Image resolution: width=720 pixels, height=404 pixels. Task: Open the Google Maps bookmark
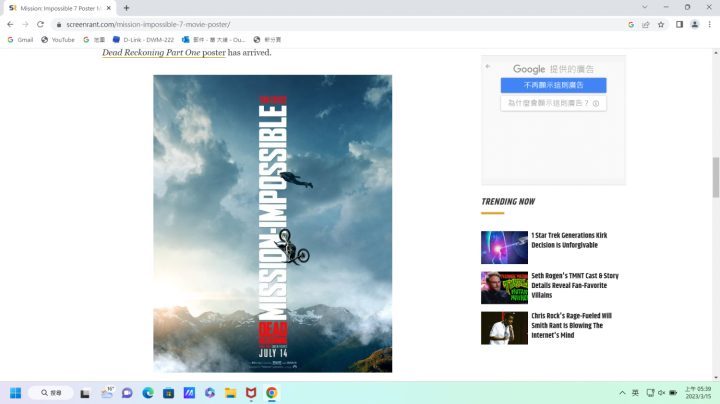94,40
